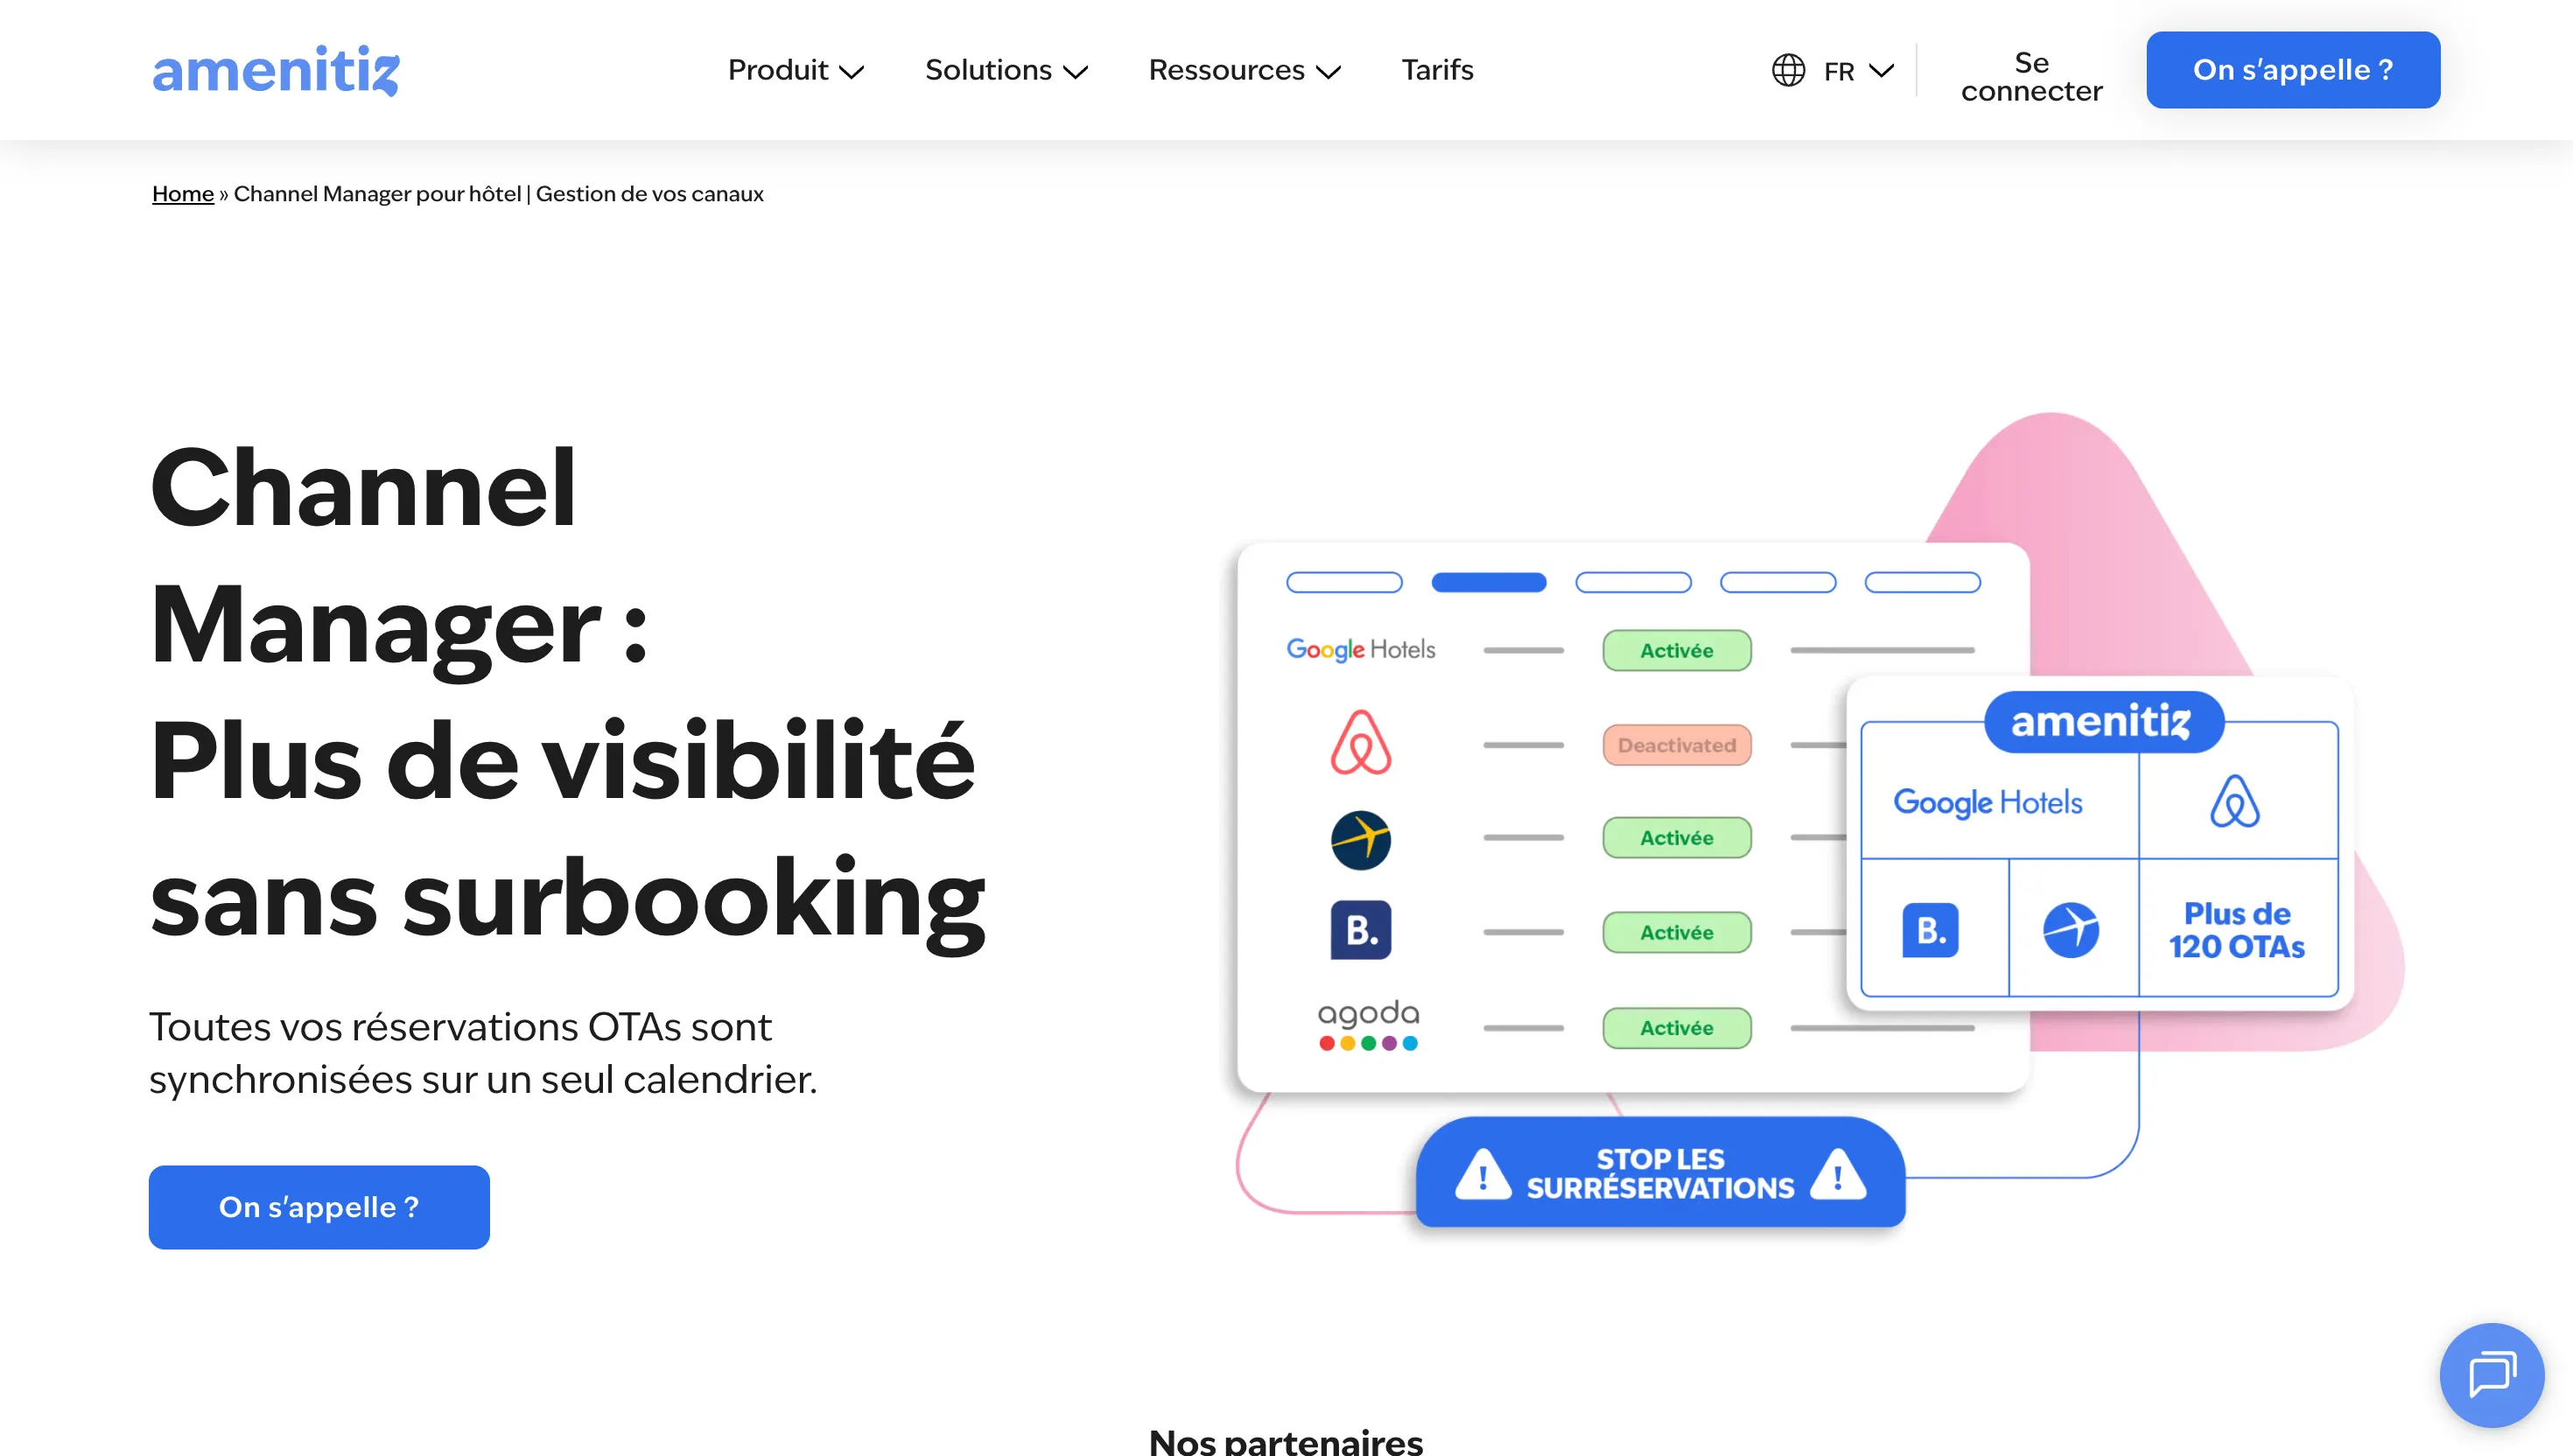Viewport: 2573px width, 1456px height.
Task: Click the agoda logo in channel list
Action: (x=1368, y=1025)
